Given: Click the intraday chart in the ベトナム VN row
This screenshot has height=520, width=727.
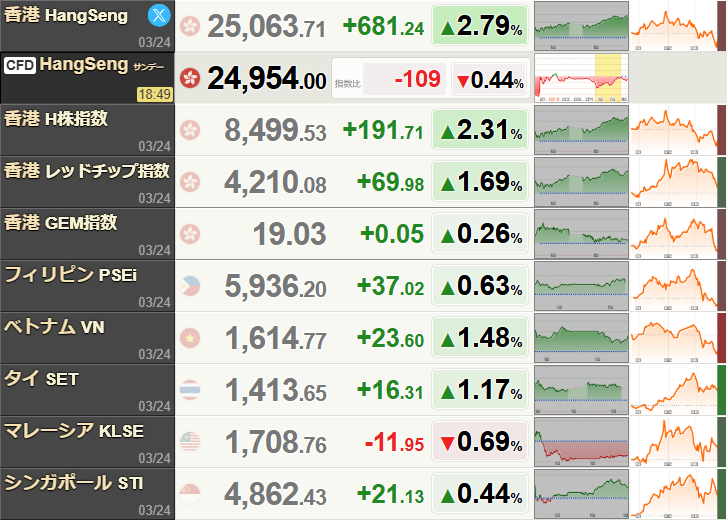Looking at the screenshot, I should pyautogui.click(x=581, y=338).
